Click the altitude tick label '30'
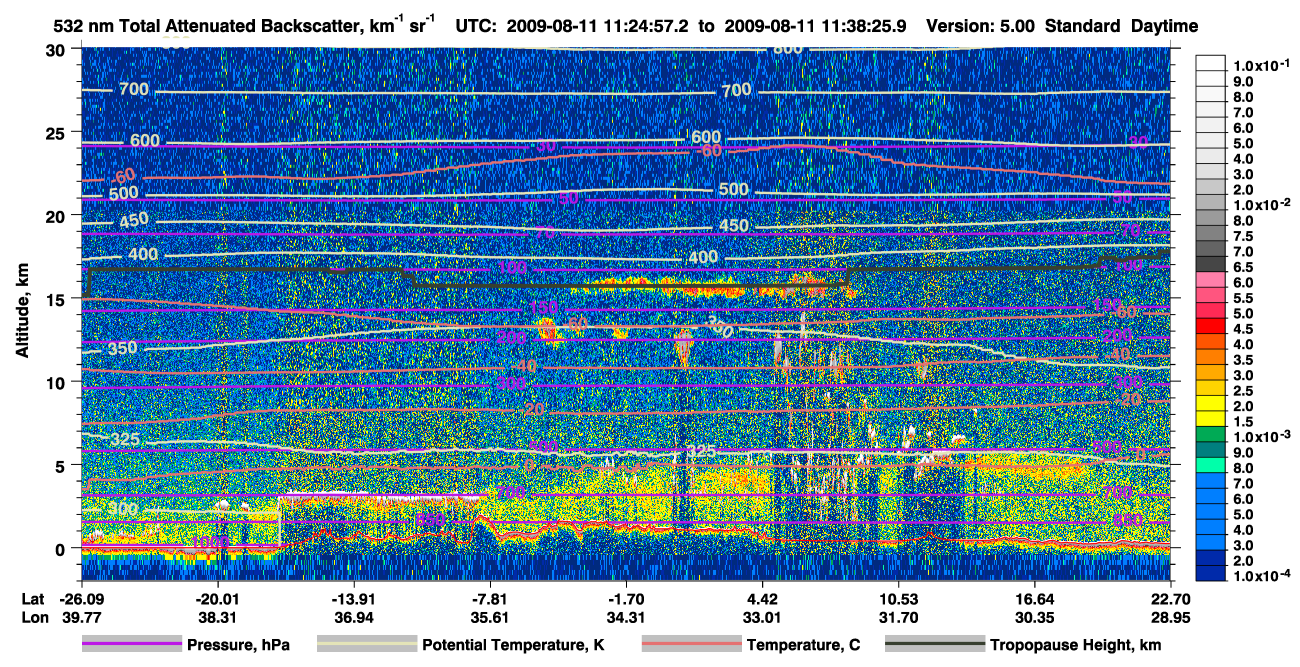 (x=56, y=49)
